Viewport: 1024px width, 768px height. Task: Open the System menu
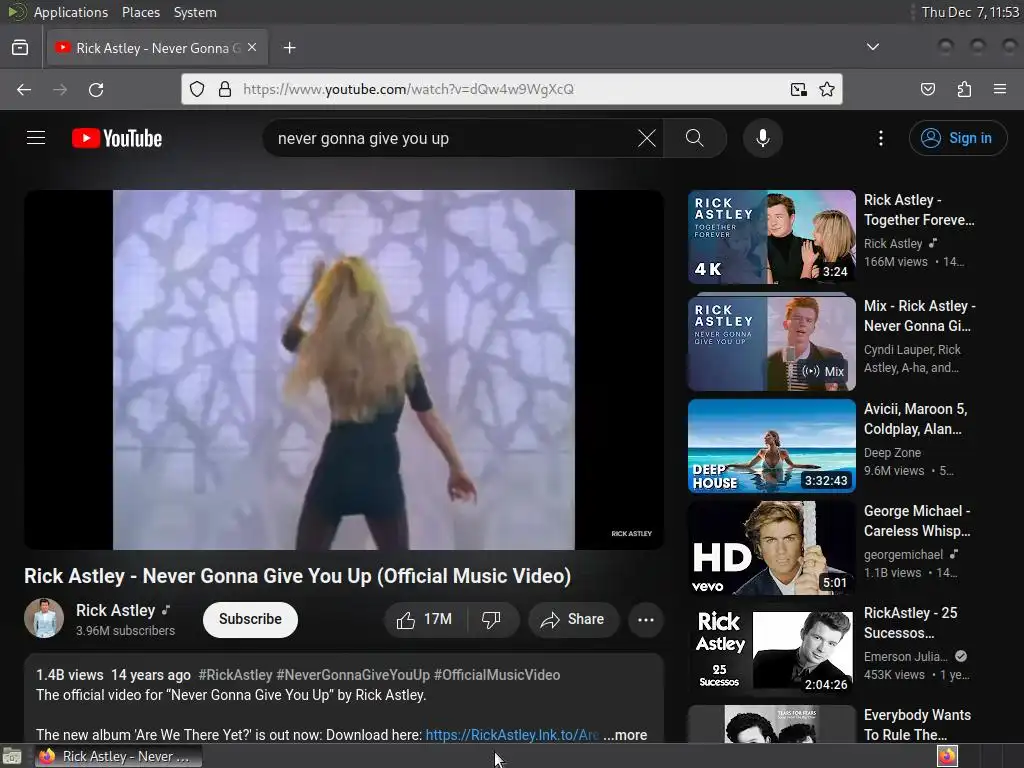pyautogui.click(x=195, y=12)
